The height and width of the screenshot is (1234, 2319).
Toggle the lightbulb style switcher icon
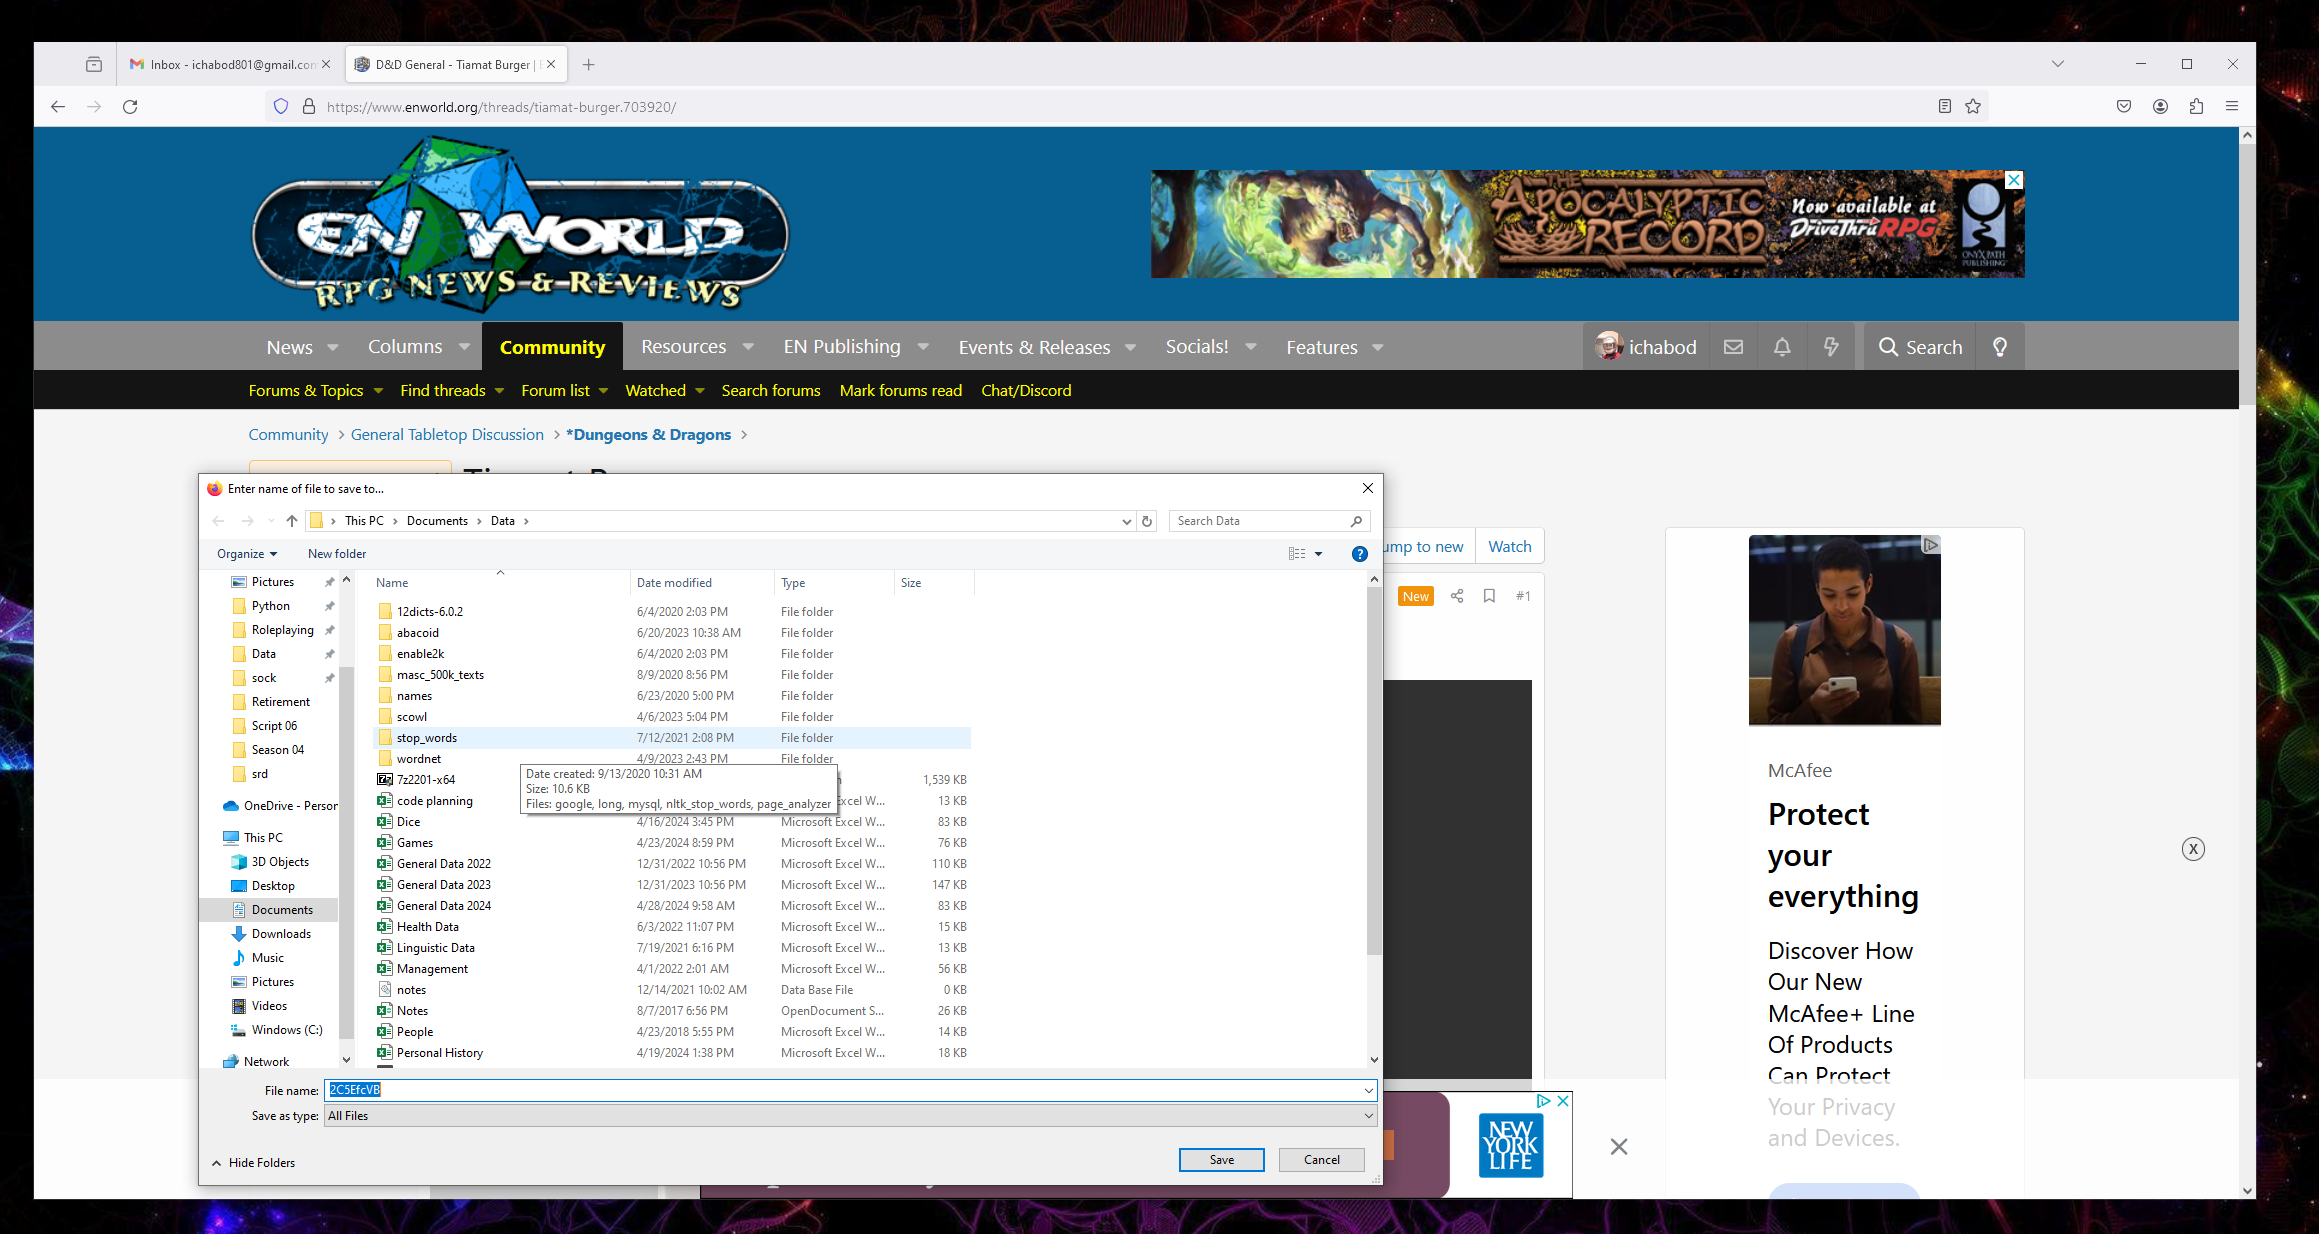(2000, 347)
